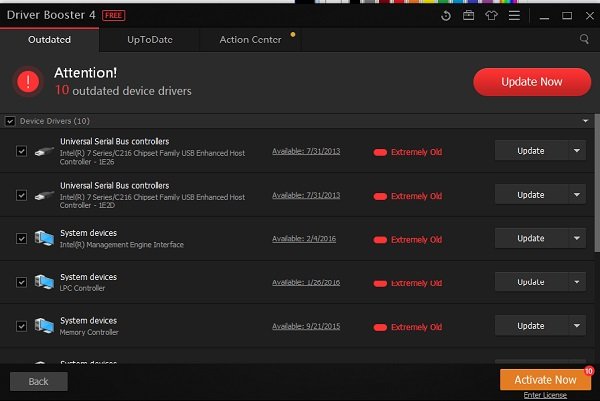Uncheck Management Engine Interface checkbox
Image resolution: width=600 pixels, height=401 pixels.
21,238
